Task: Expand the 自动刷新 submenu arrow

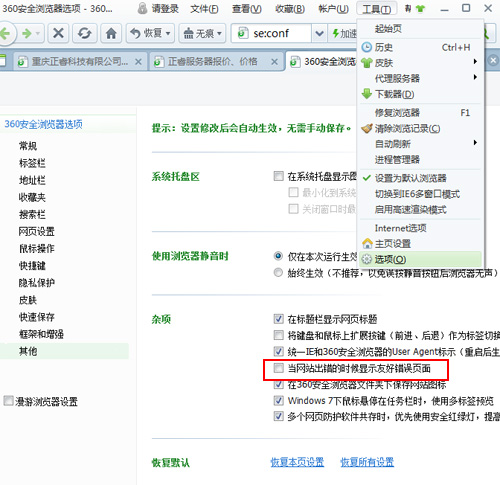Action: [x=475, y=143]
